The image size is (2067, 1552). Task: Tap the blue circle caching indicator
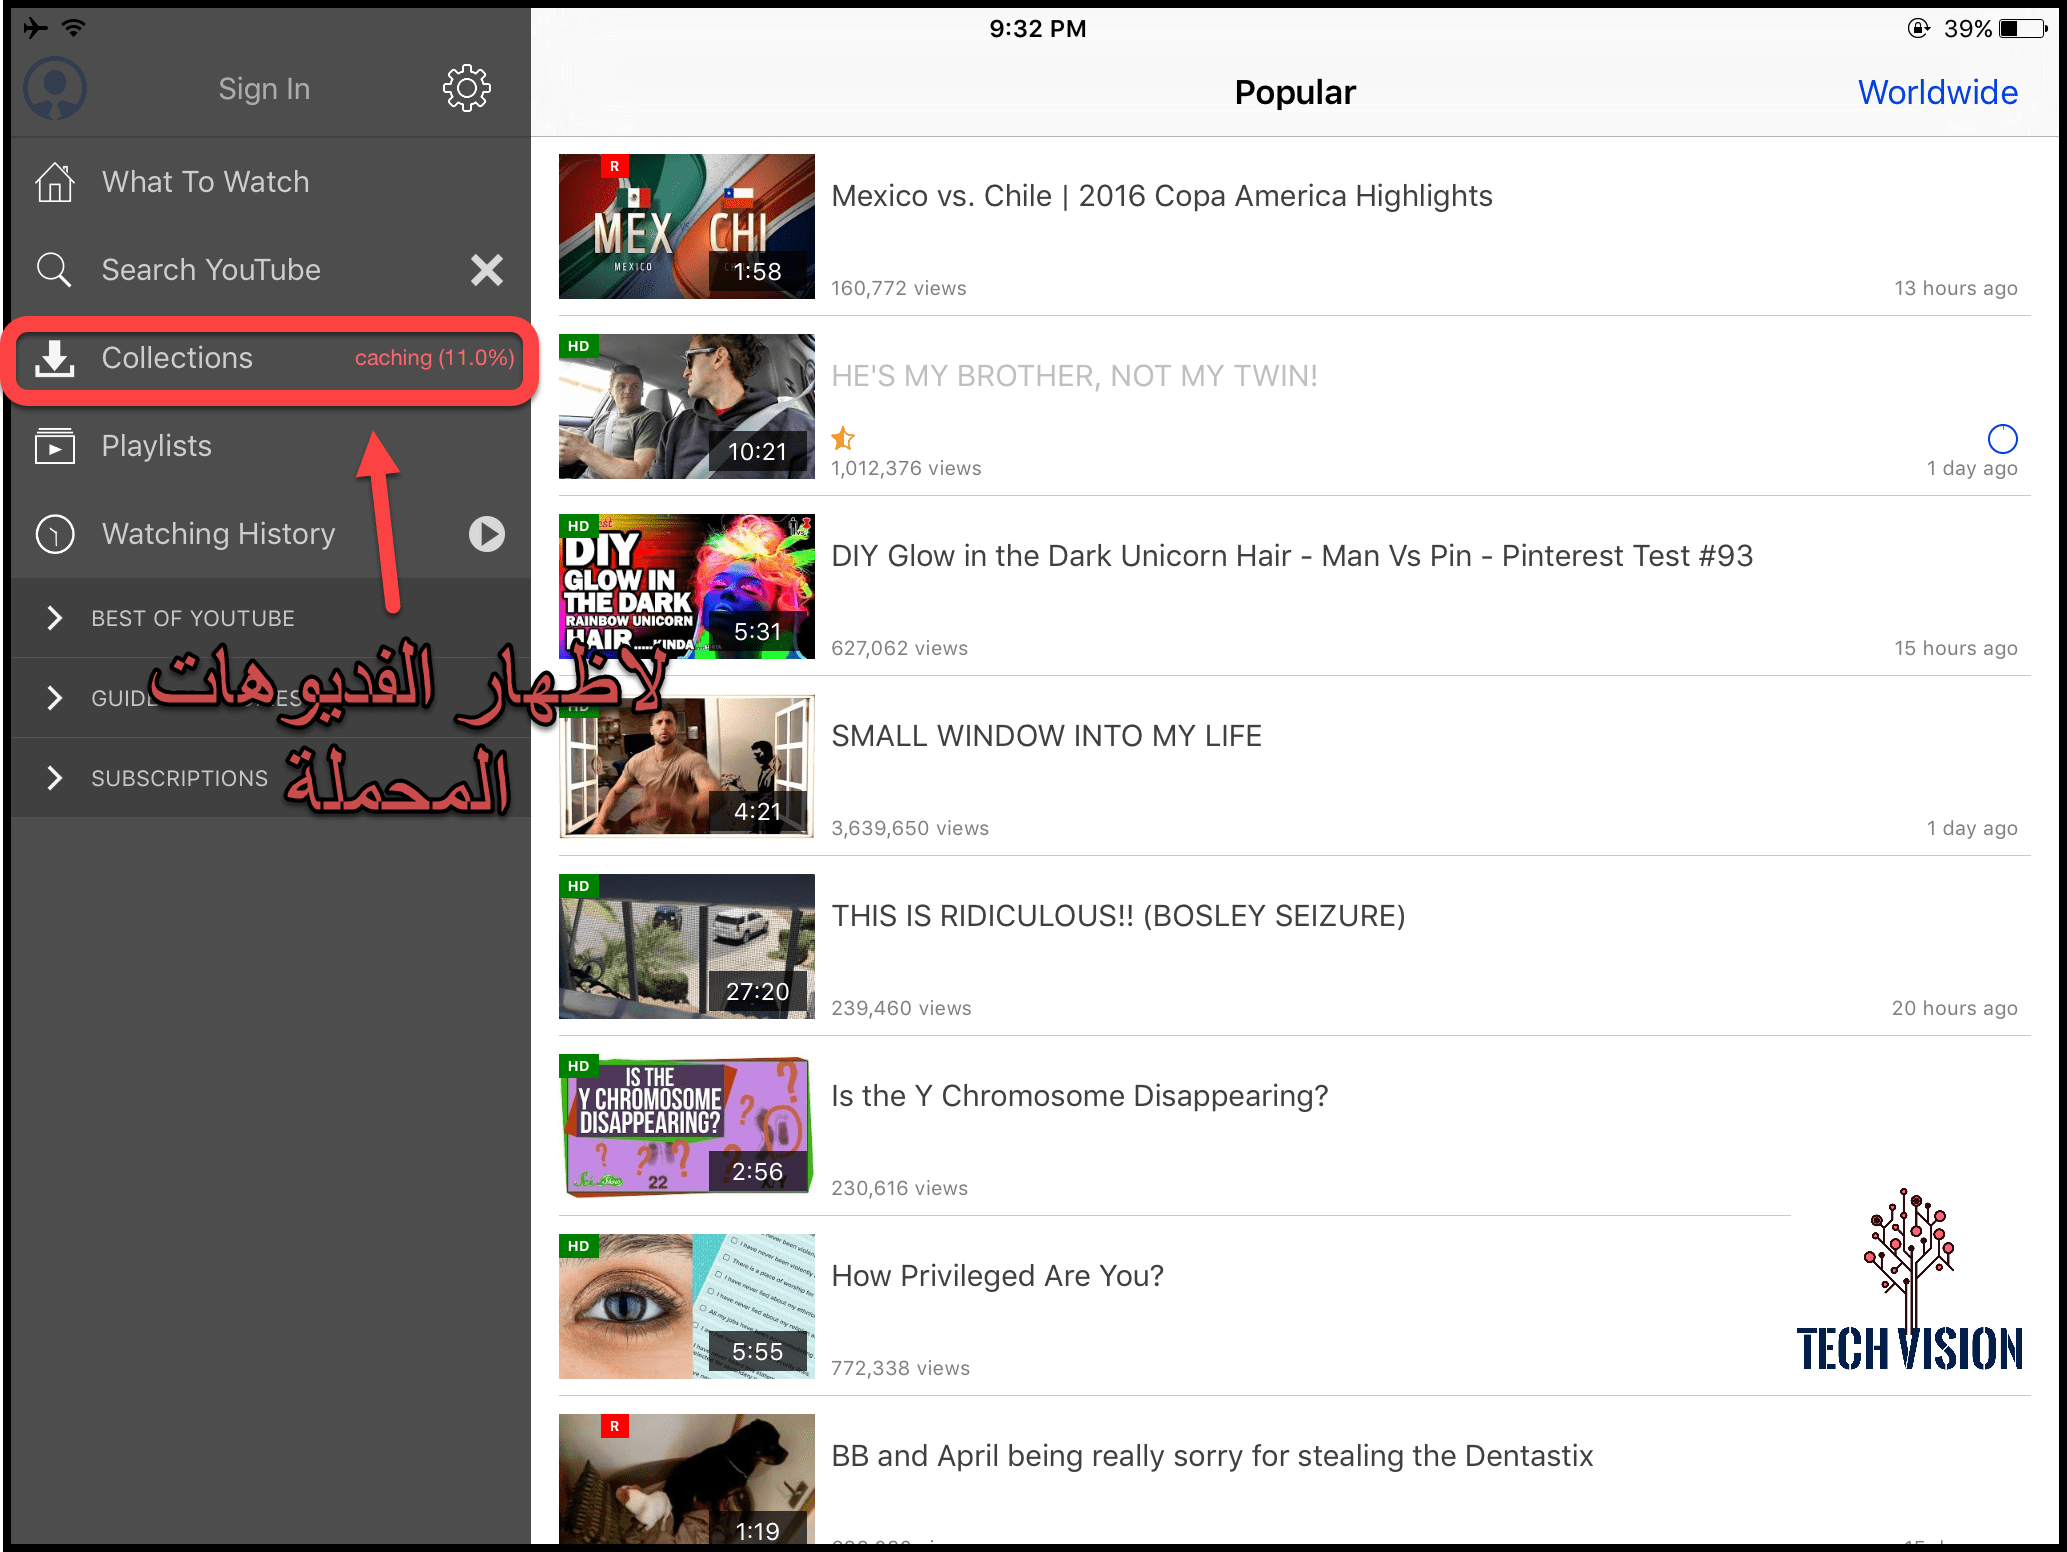click(2002, 438)
